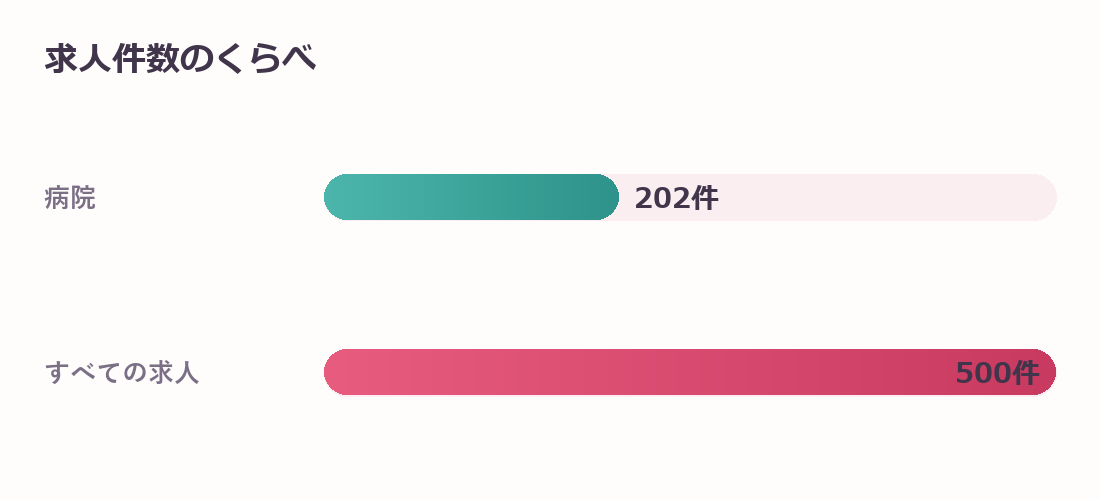Select the 病院 row label

click(70, 198)
